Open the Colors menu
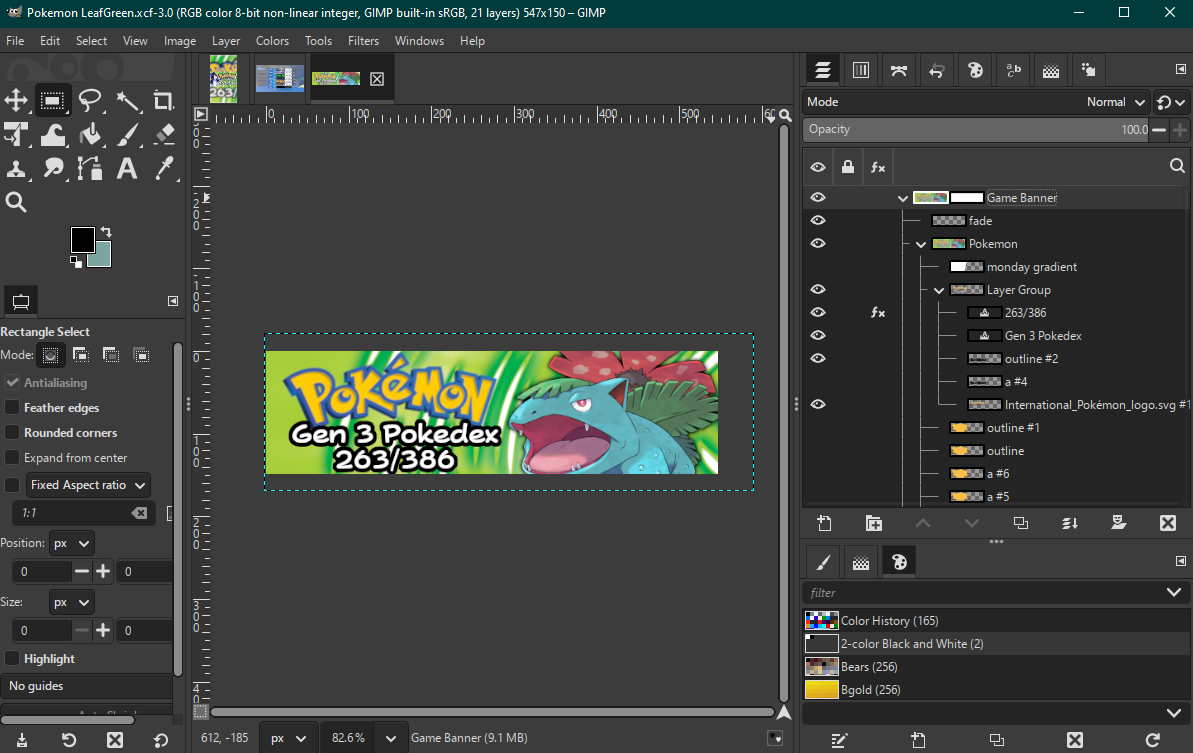 (272, 41)
